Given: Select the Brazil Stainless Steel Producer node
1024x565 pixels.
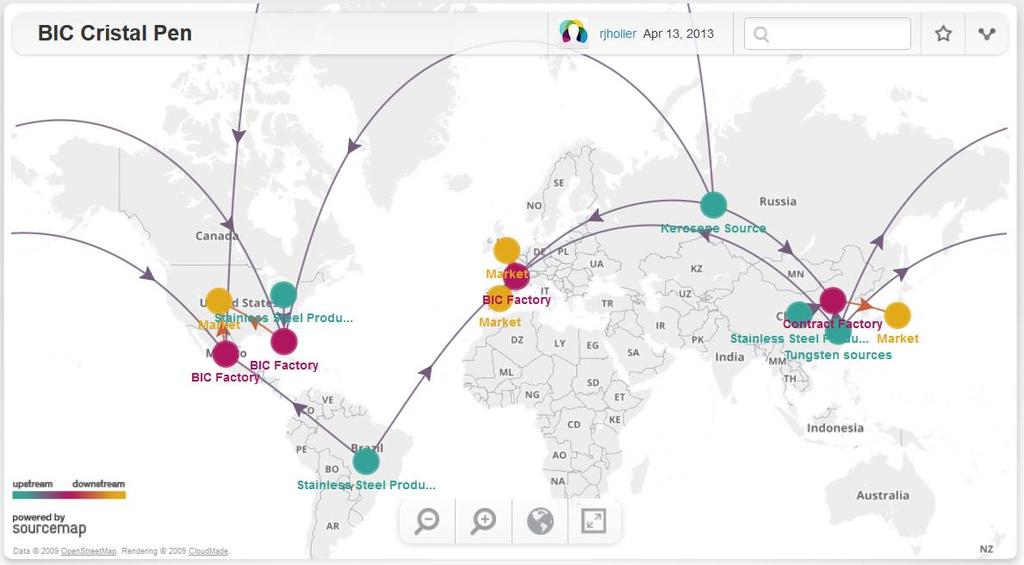Looking at the screenshot, I should (x=366, y=461).
